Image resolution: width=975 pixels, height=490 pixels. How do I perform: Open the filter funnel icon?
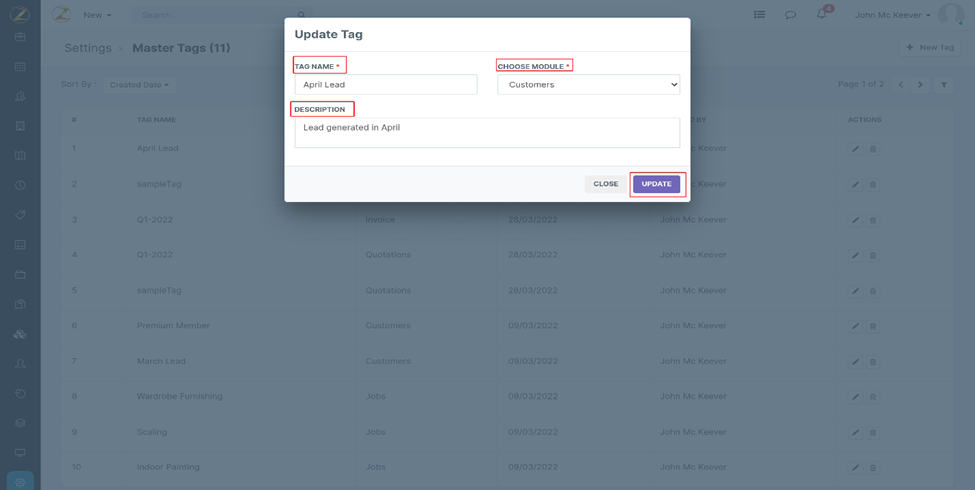point(944,85)
